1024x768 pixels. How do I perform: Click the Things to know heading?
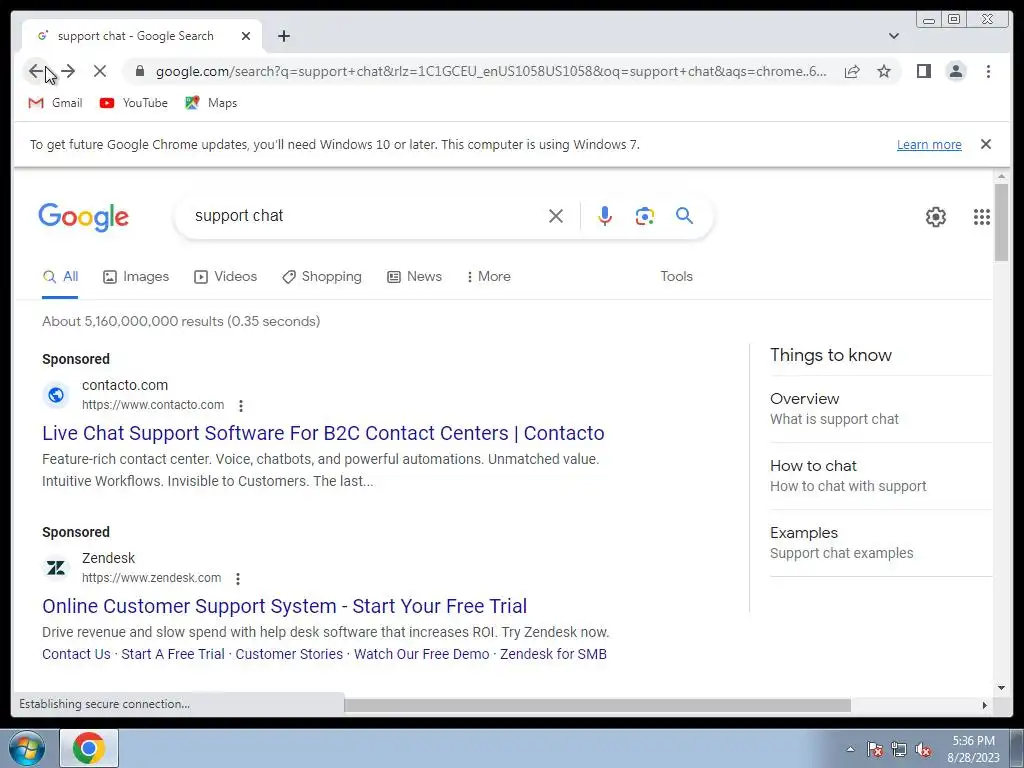tap(831, 355)
